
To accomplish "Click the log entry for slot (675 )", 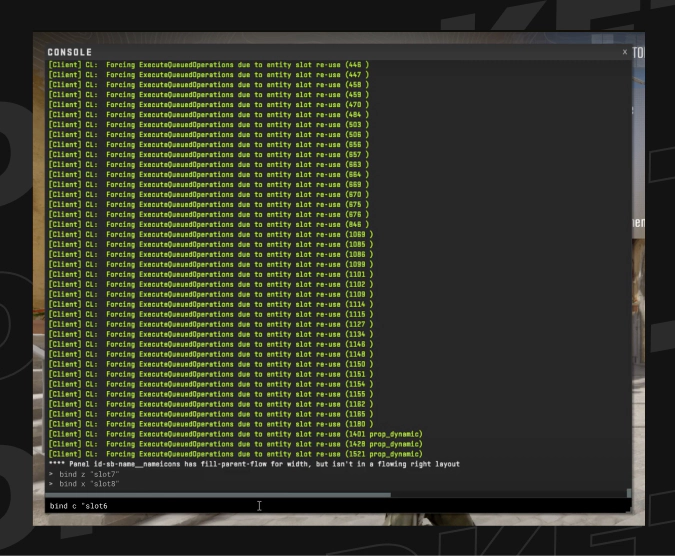I will tap(208, 205).
